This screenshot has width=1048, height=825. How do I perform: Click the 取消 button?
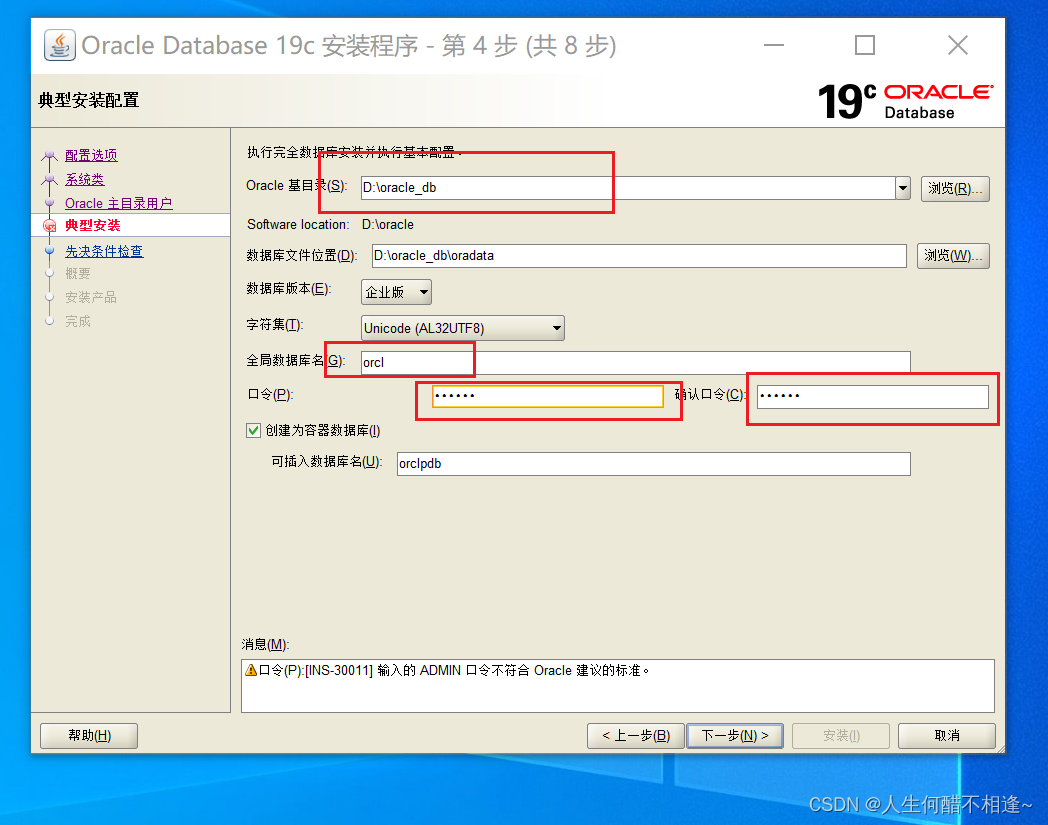coord(946,735)
